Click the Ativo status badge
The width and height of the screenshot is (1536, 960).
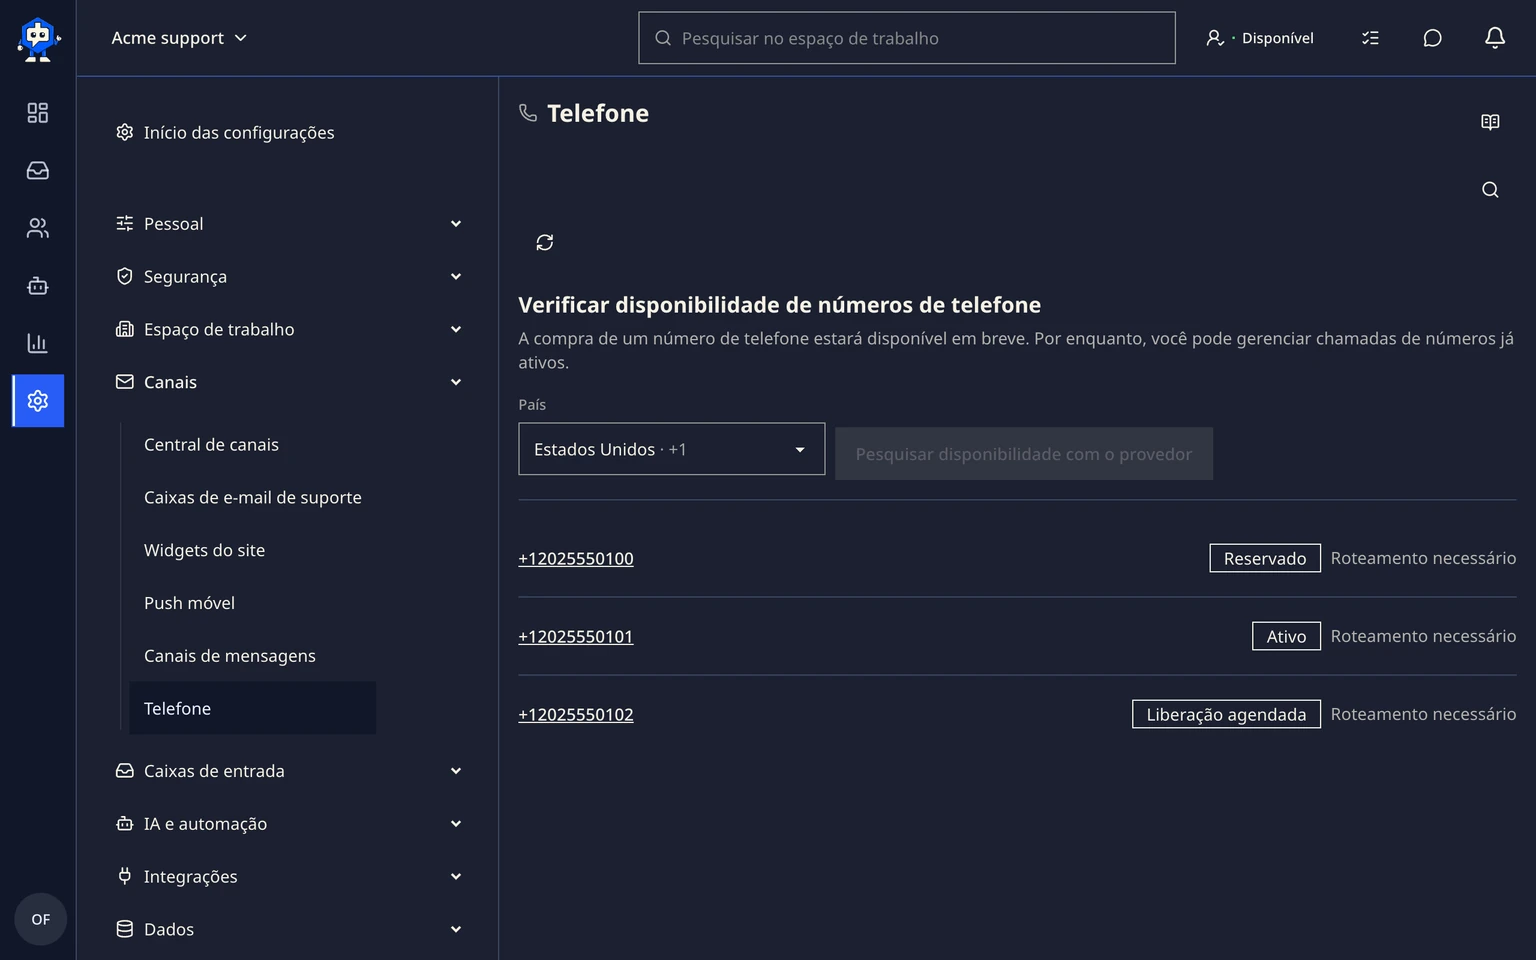(x=1286, y=636)
